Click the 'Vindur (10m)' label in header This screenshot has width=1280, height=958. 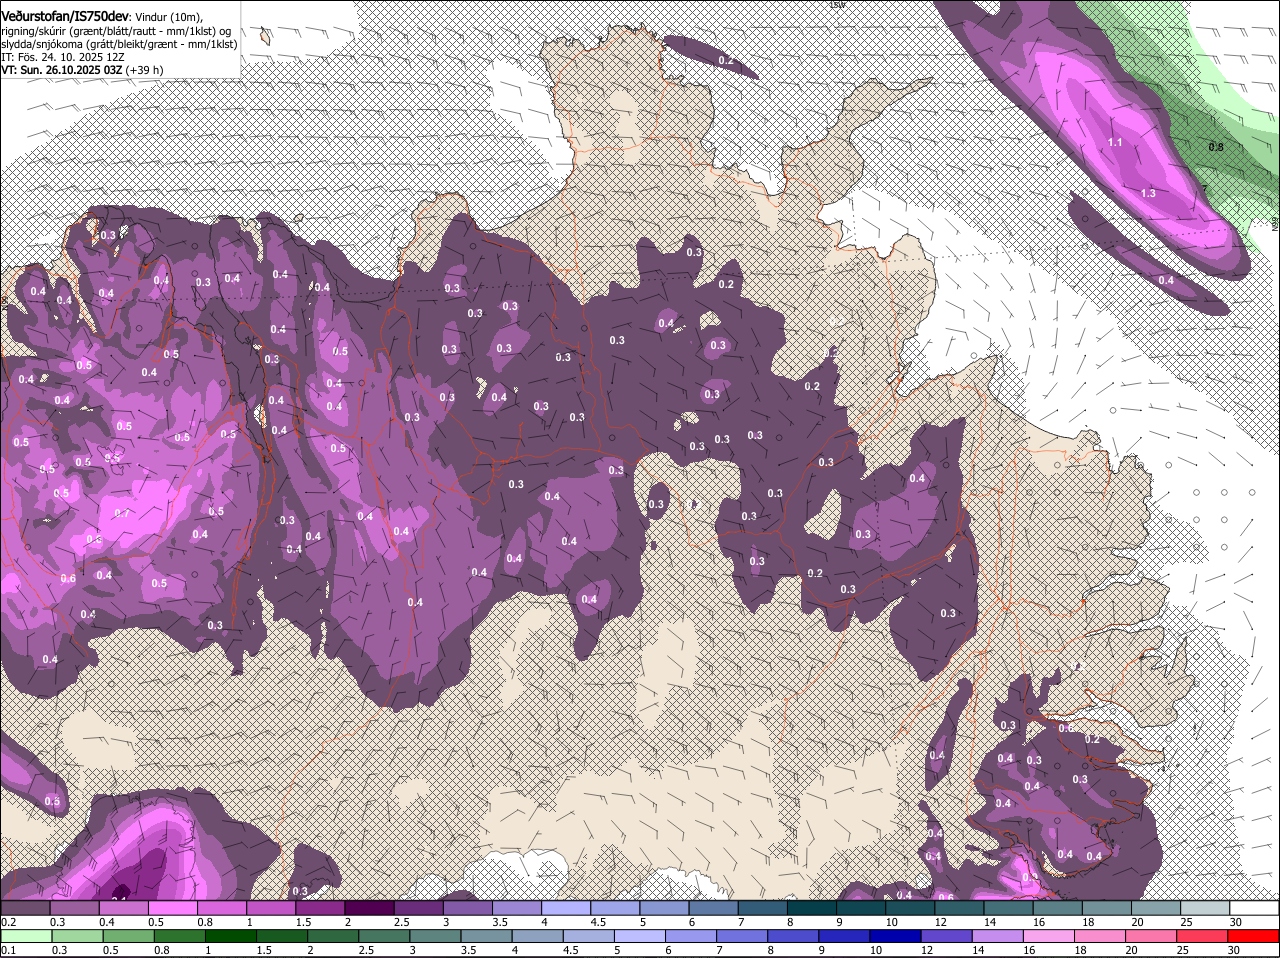click(x=168, y=18)
